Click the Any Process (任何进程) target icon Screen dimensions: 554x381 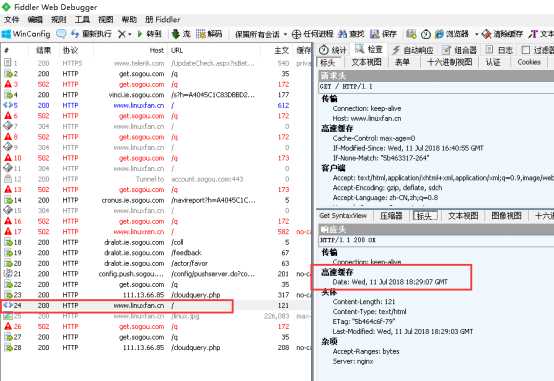(x=296, y=34)
